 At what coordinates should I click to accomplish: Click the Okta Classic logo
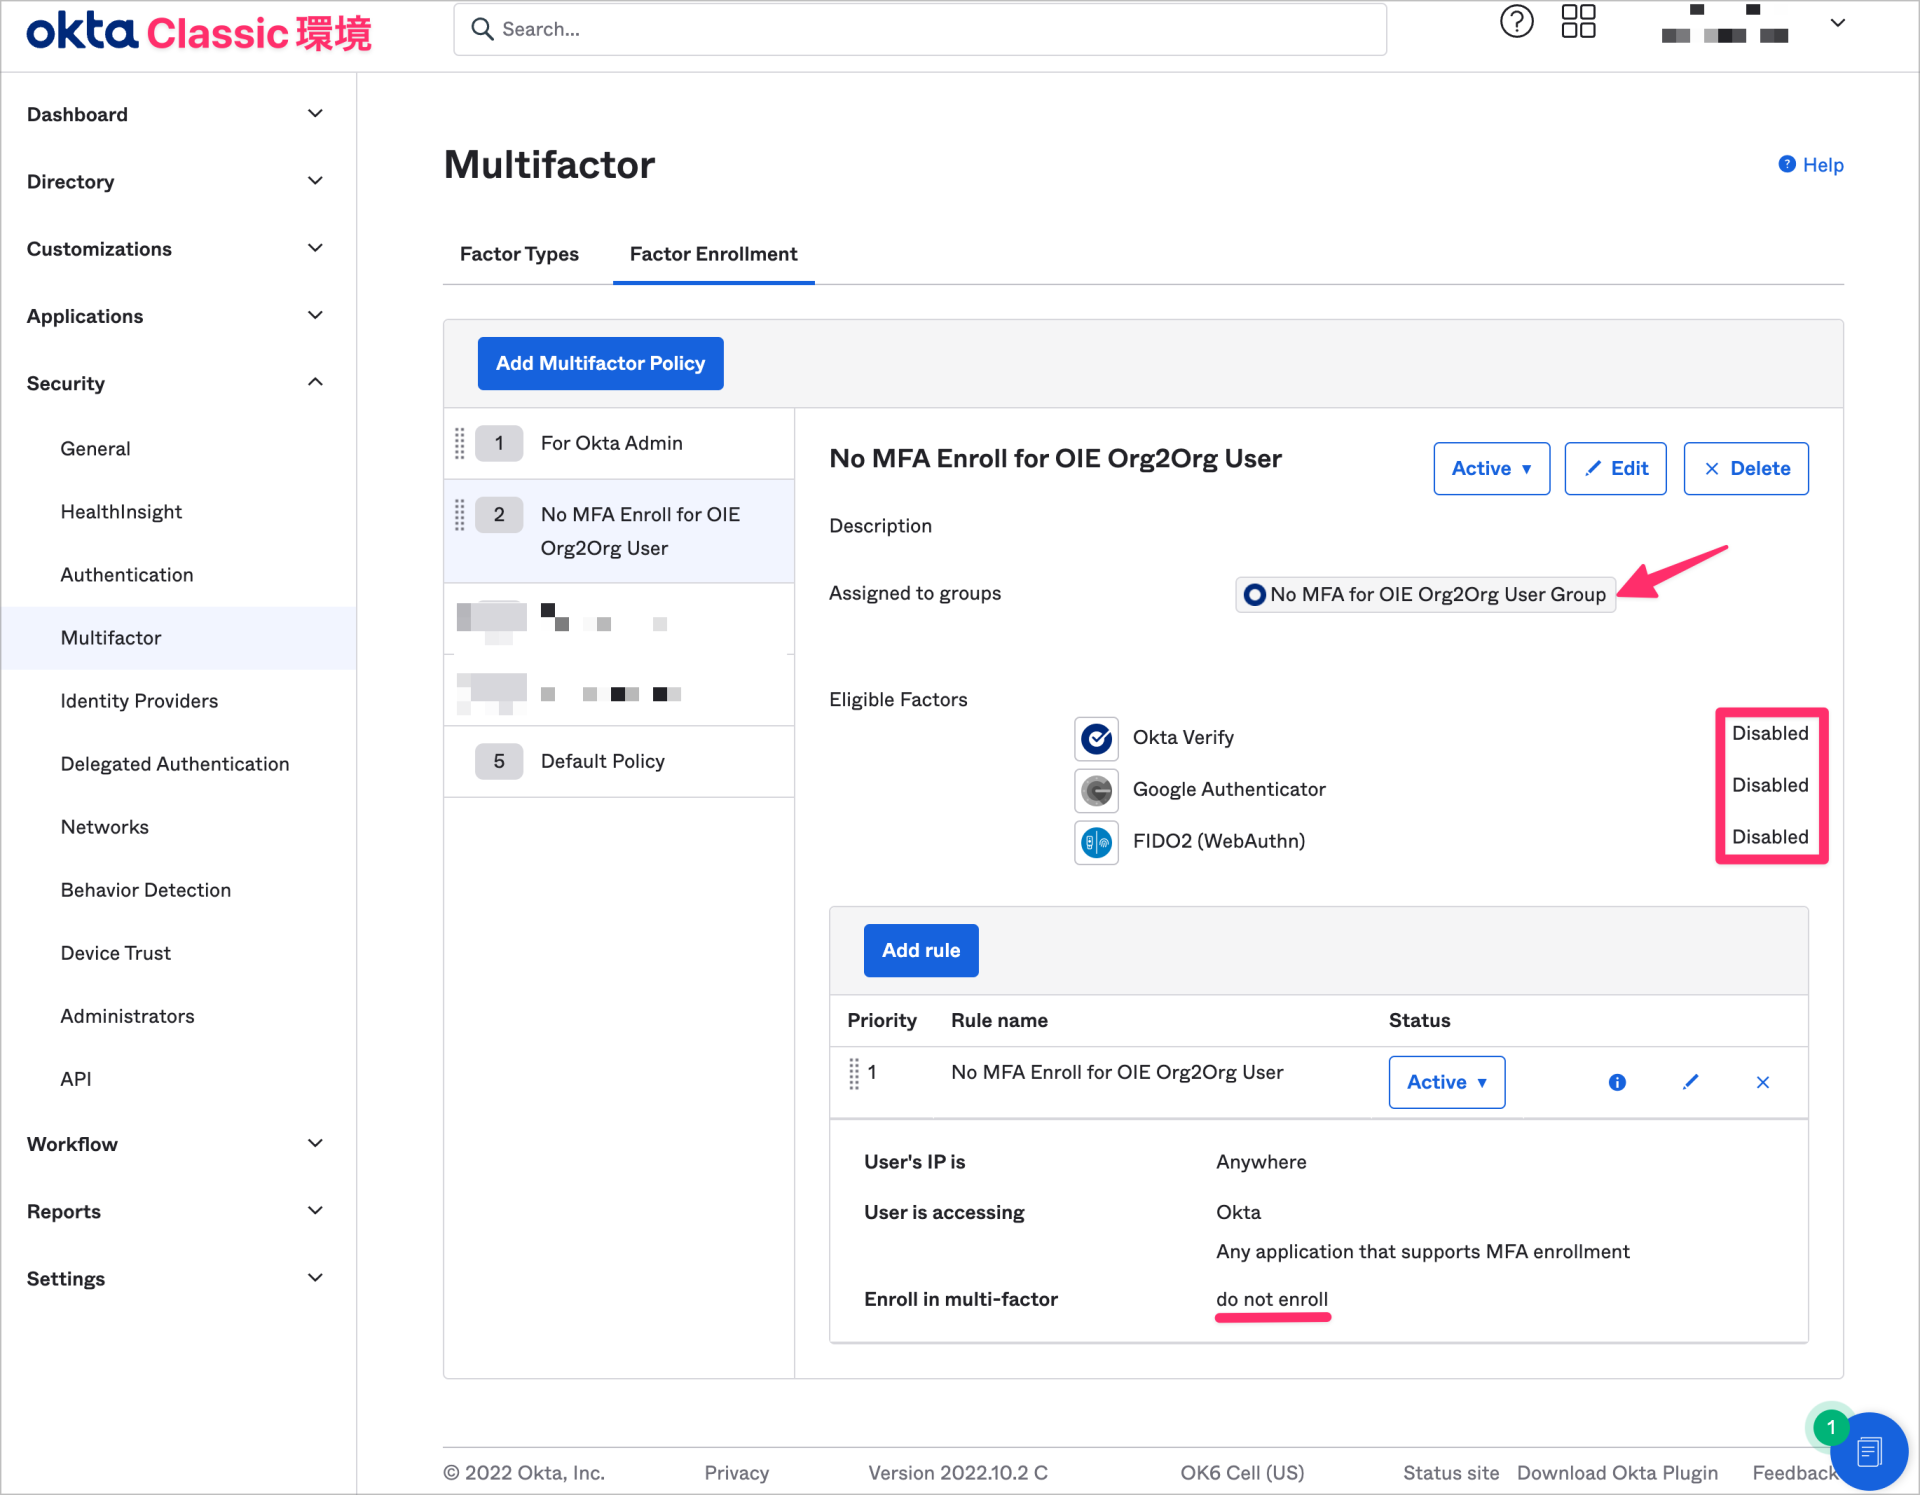tap(195, 31)
